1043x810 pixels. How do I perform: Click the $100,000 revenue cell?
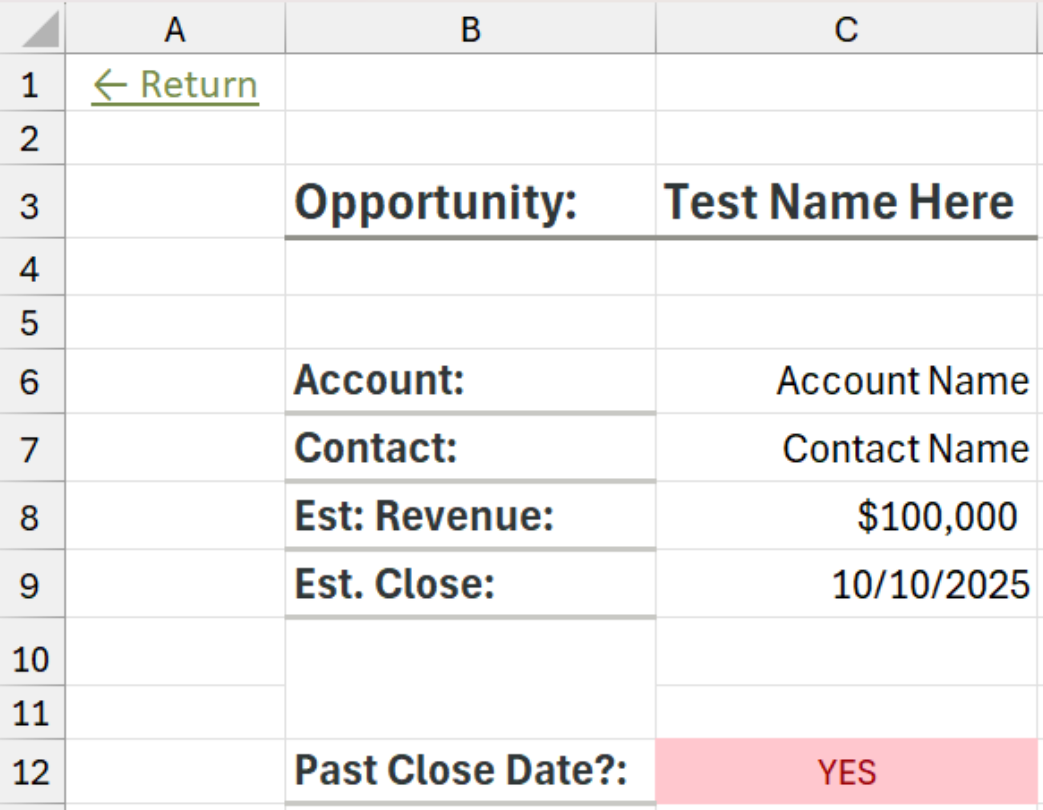click(x=937, y=516)
